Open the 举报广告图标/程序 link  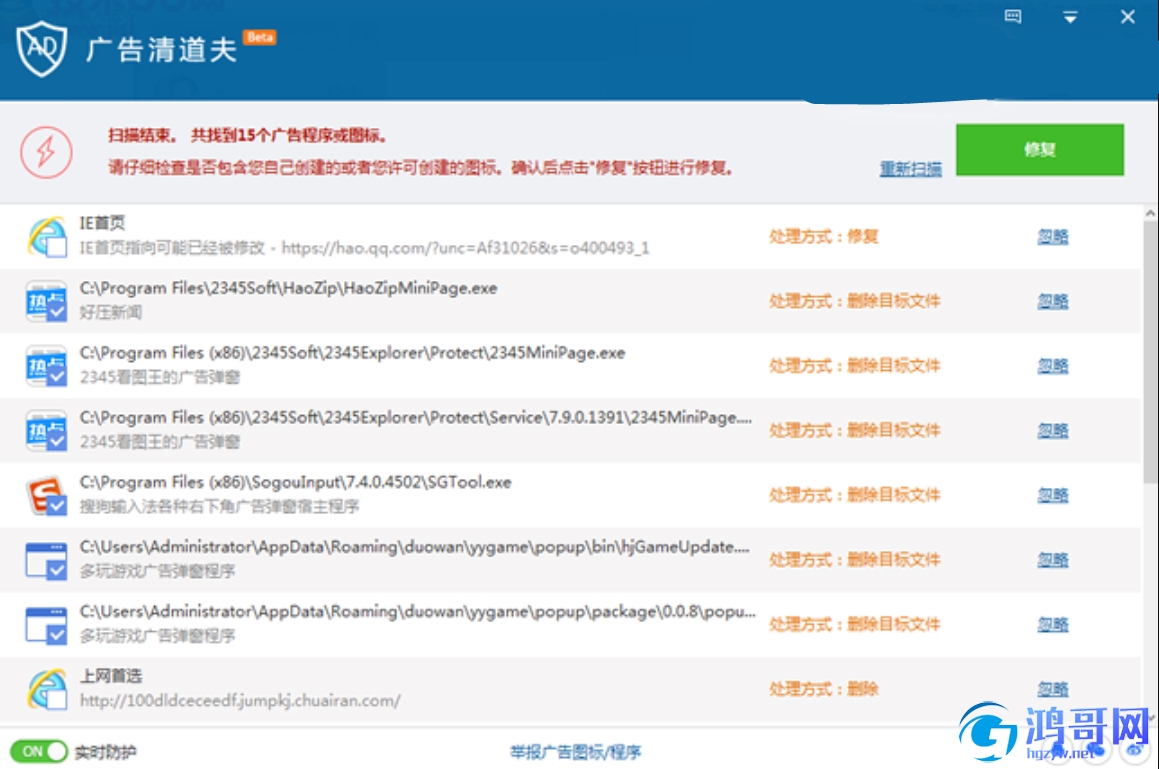[575, 752]
